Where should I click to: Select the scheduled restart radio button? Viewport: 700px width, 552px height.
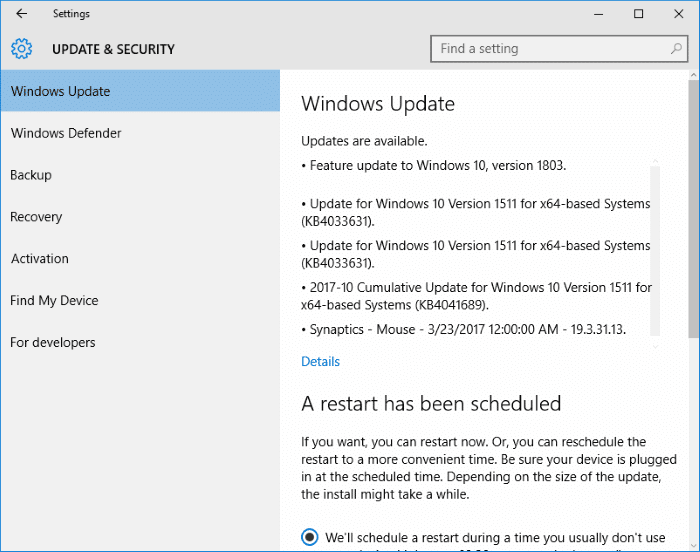click(310, 537)
